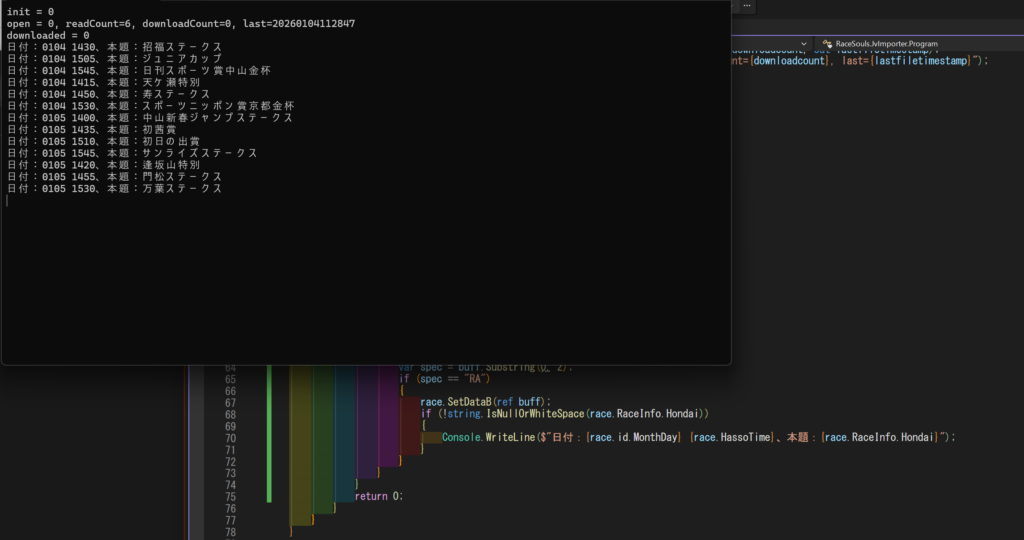The image size is (1024, 540).
Task: Click the green change indicator bar in margin
Action: tap(269, 432)
